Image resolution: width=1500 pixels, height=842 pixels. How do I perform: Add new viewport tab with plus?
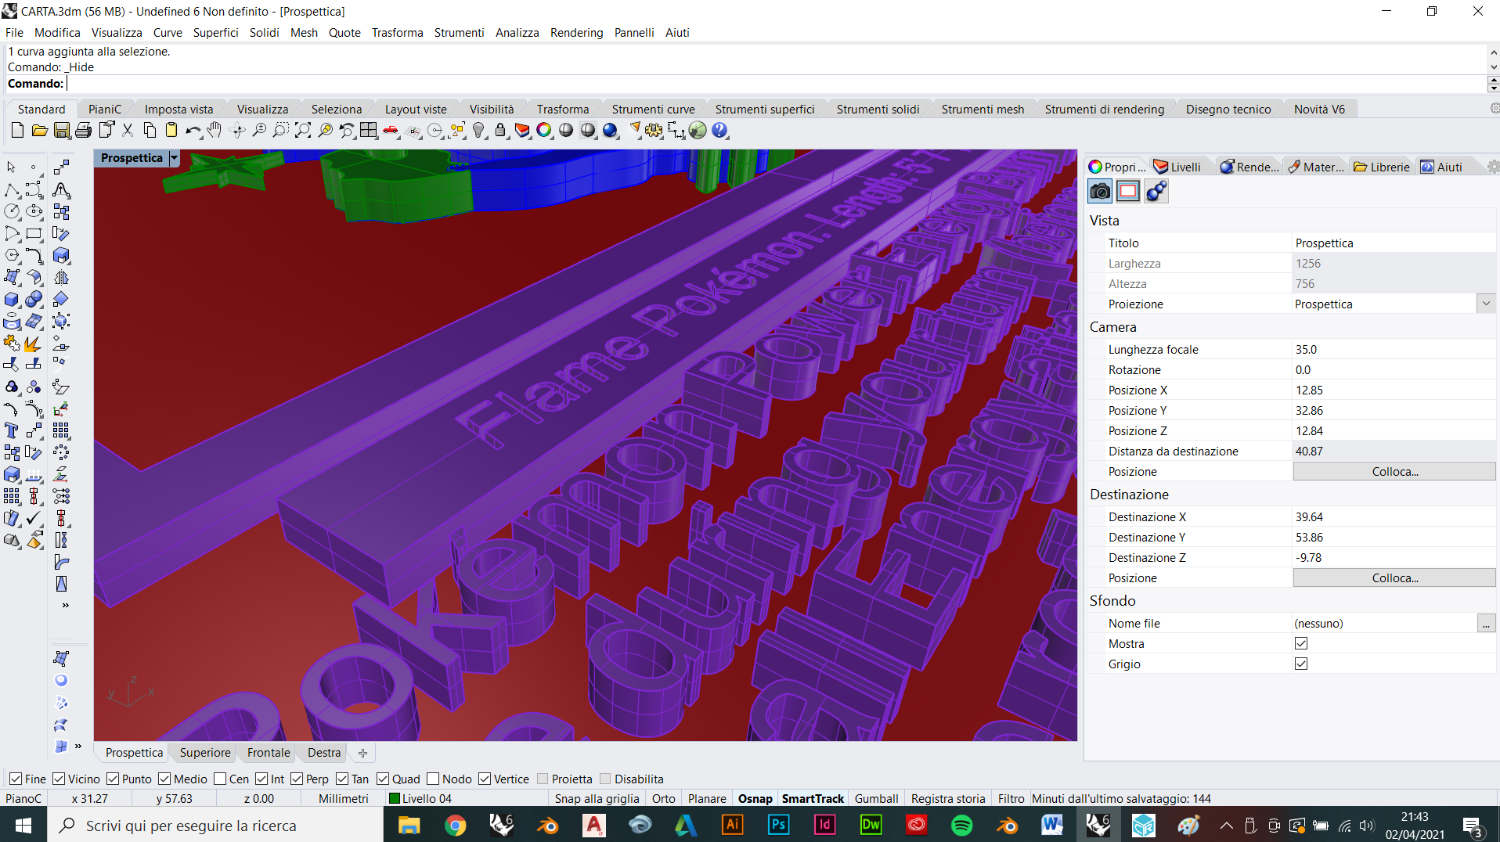(363, 753)
